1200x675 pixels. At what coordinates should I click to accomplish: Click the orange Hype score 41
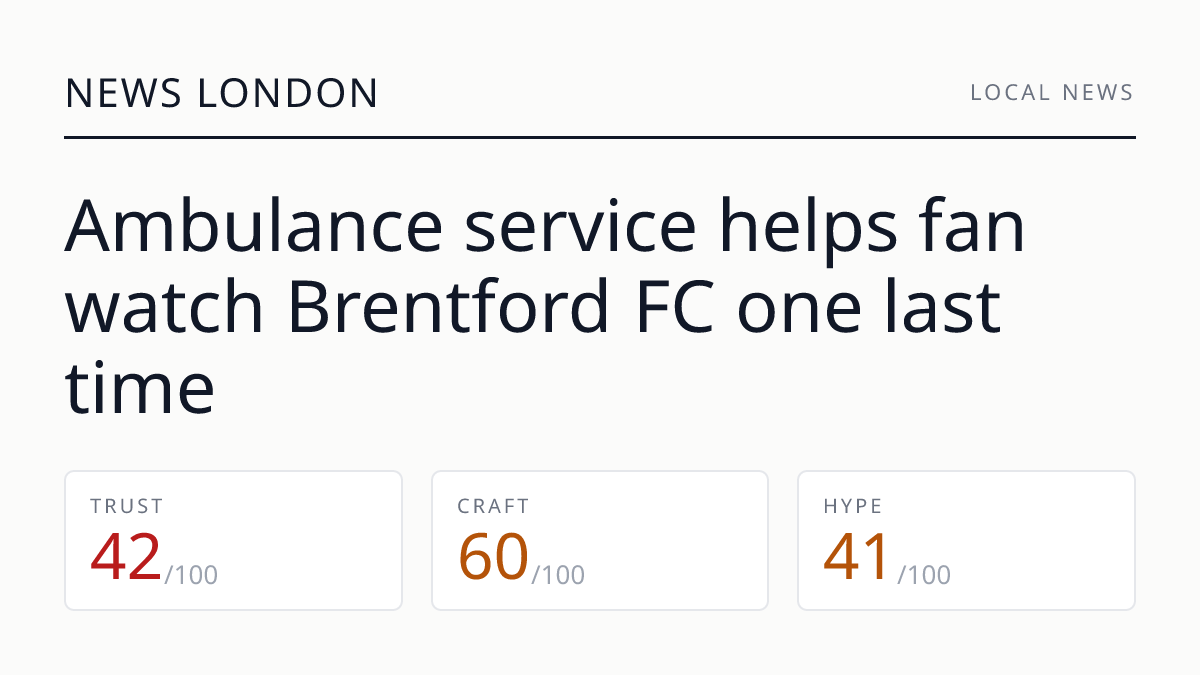pyautogui.click(x=857, y=557)
